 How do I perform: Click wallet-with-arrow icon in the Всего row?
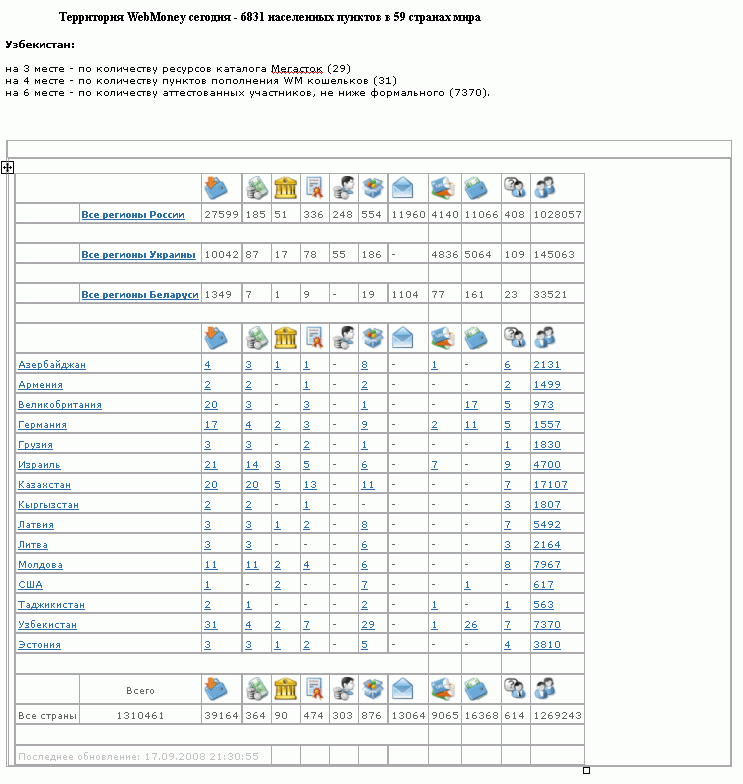(216, 688)
